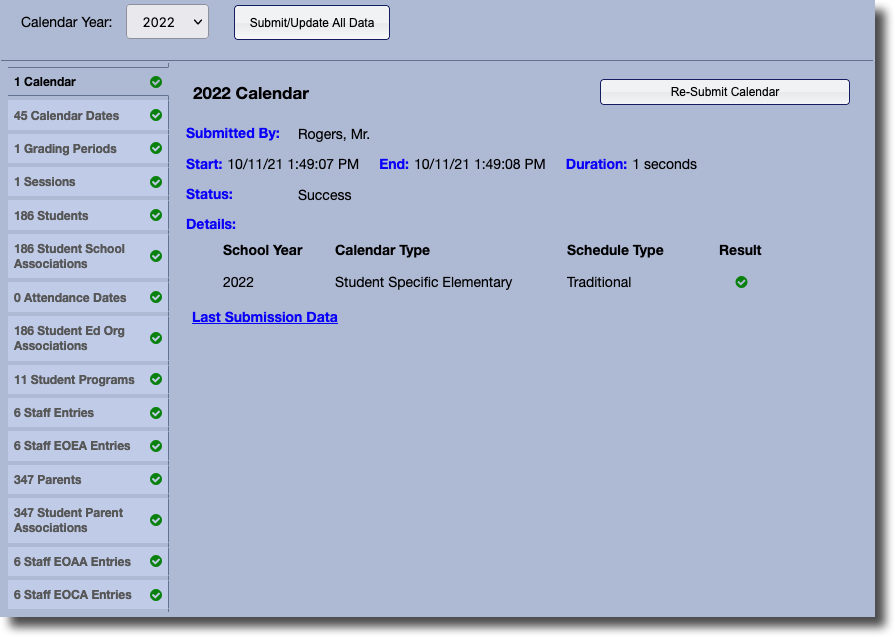Open the Last Submission Data link
The height and width of the screenshot is (637, 895).
tap(265, 317)
